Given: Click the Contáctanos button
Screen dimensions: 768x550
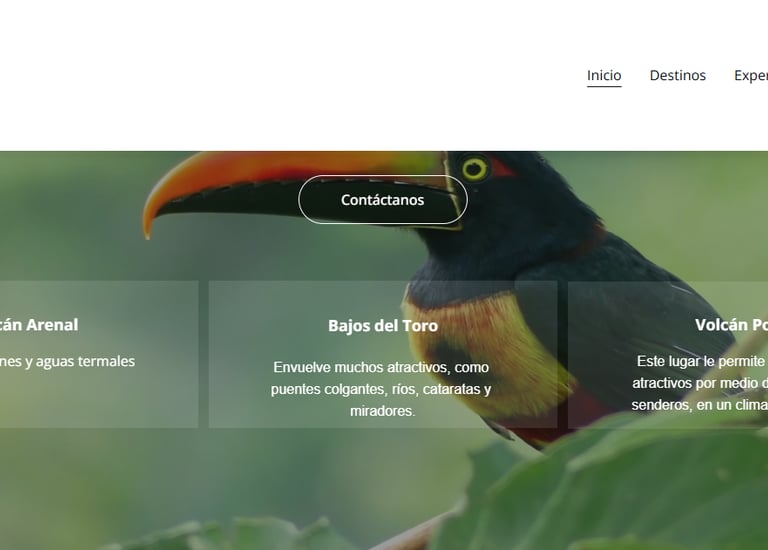Looking at the screenshot, I should (x=383, y=199).
